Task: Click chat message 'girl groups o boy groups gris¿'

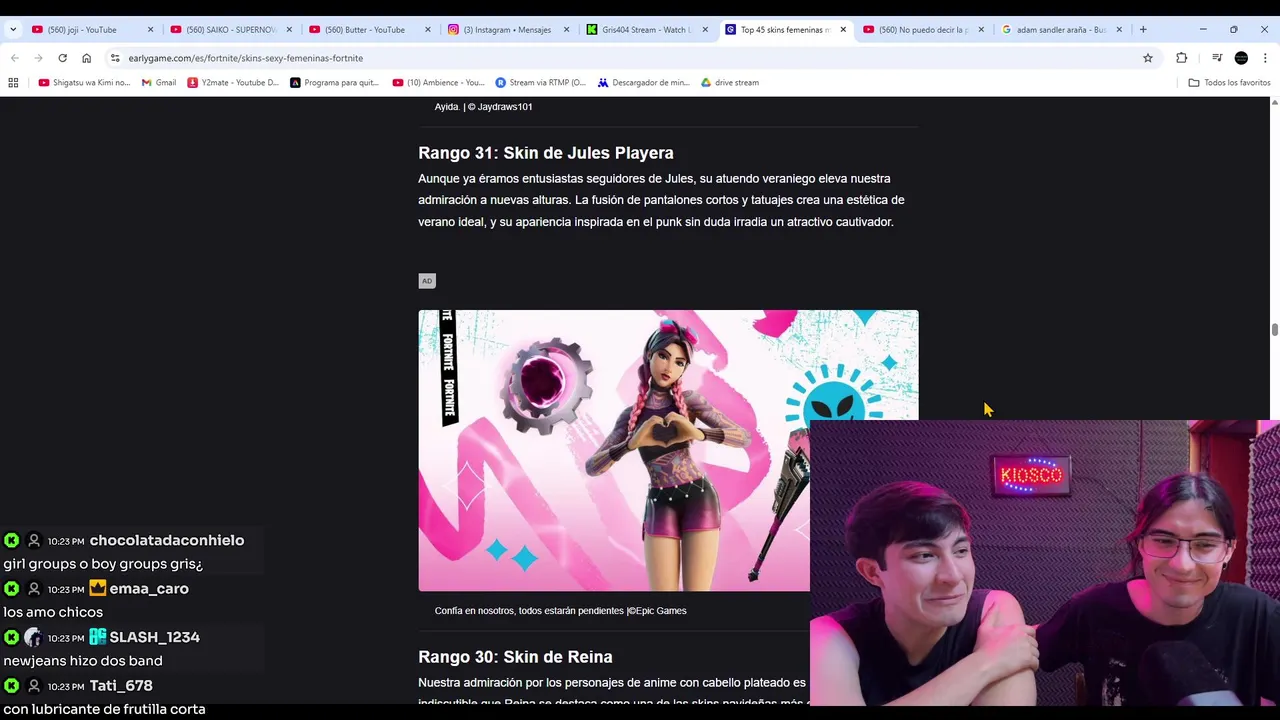Action: pyautogui.click(x=103, y=564)
